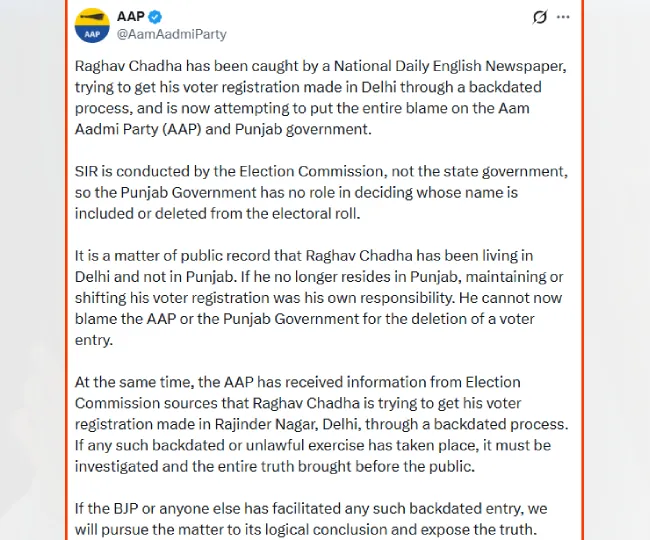Open the Grok explain-post icon
Viewport: 650px width, 540px height.
[540, 17]
